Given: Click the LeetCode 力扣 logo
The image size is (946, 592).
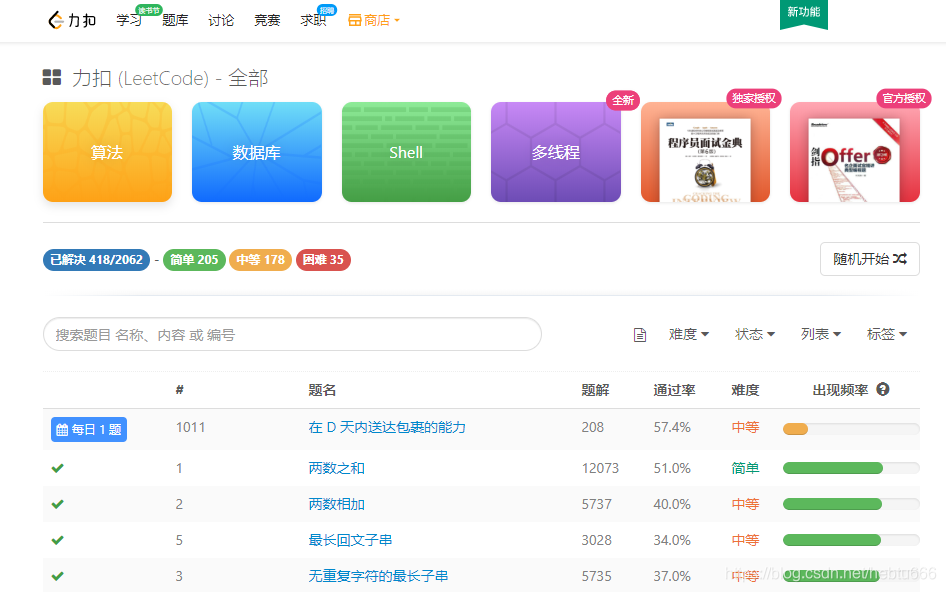Looking at the screenshot, I should coord(72,20).
